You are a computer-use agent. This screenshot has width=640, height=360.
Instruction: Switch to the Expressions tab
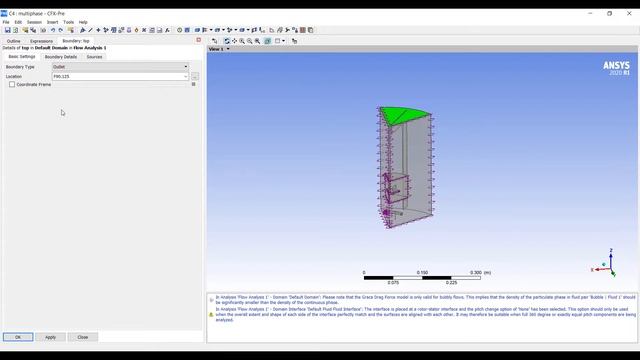[41, 41]
